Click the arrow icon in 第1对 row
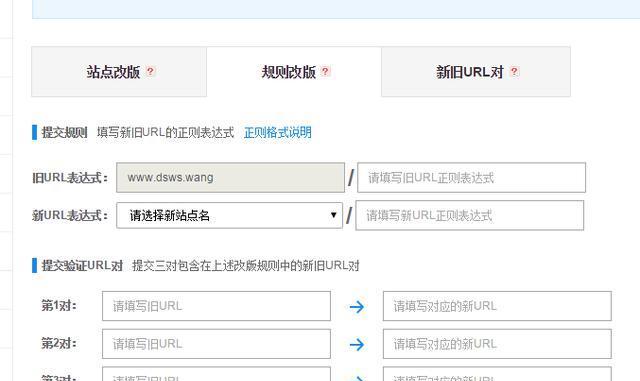The width and height of the screenshot is (640, 381). pos(357,307)
